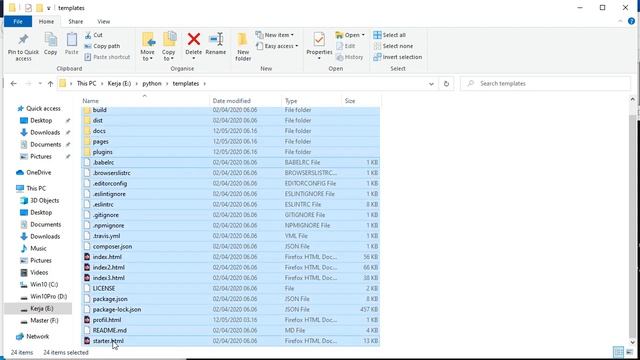Go back with the Back arrow
Image resolution: width=640 pixels, height=360 pixels.
click(13, 84)
